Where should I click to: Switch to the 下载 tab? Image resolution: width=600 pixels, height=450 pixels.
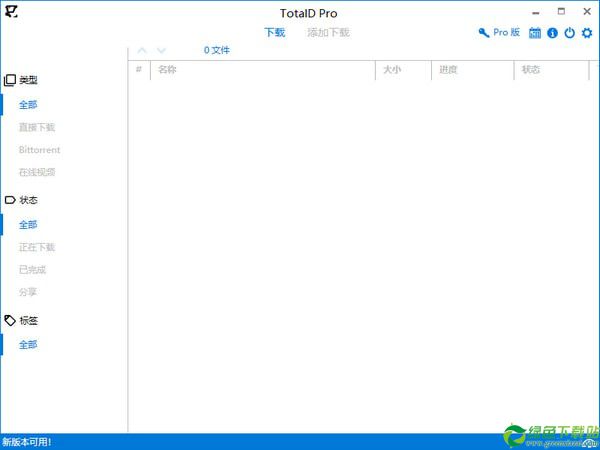275,33
